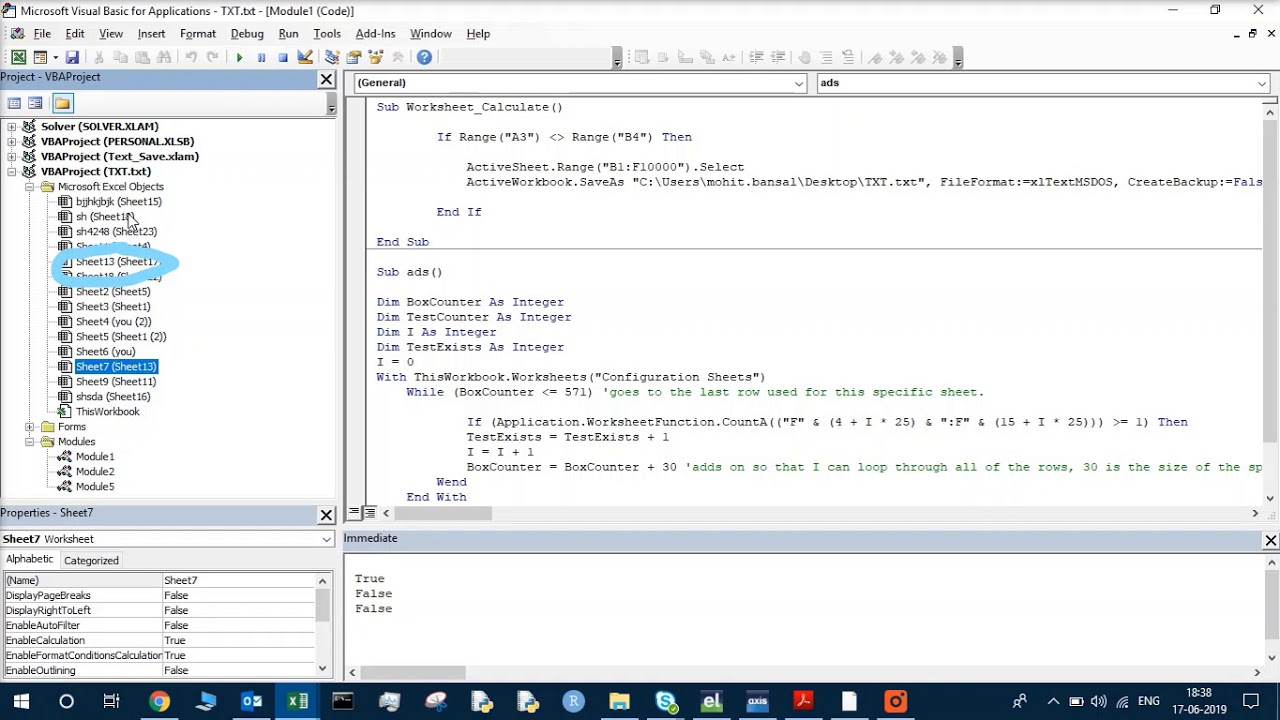Open the Format menu
Viewport: 1280px width, 720px height.
[x=198, y=33]
